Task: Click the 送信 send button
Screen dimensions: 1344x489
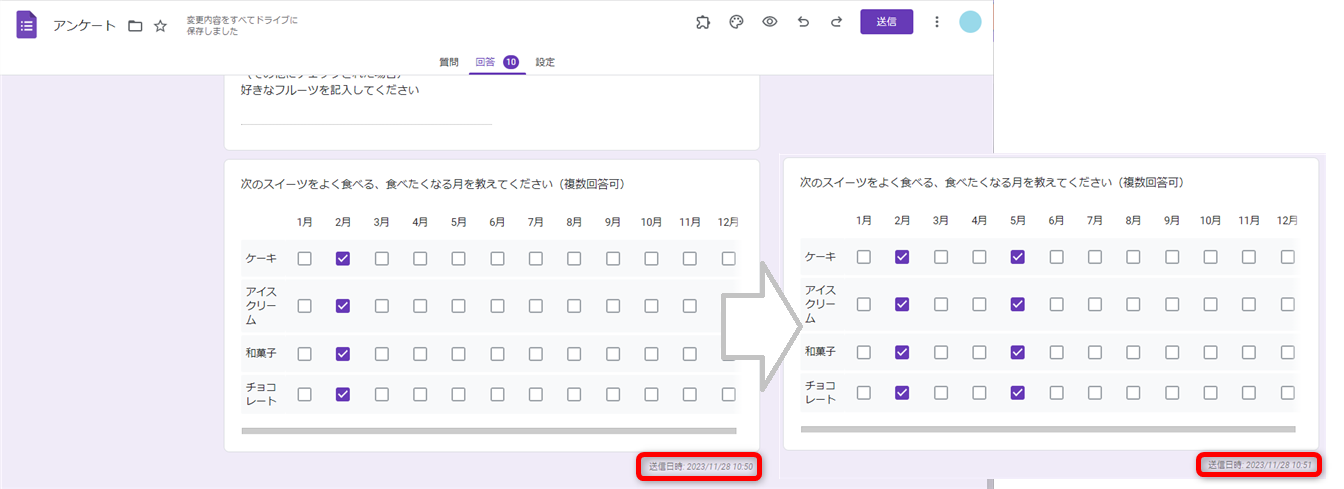Action: [x=886, y=22]
